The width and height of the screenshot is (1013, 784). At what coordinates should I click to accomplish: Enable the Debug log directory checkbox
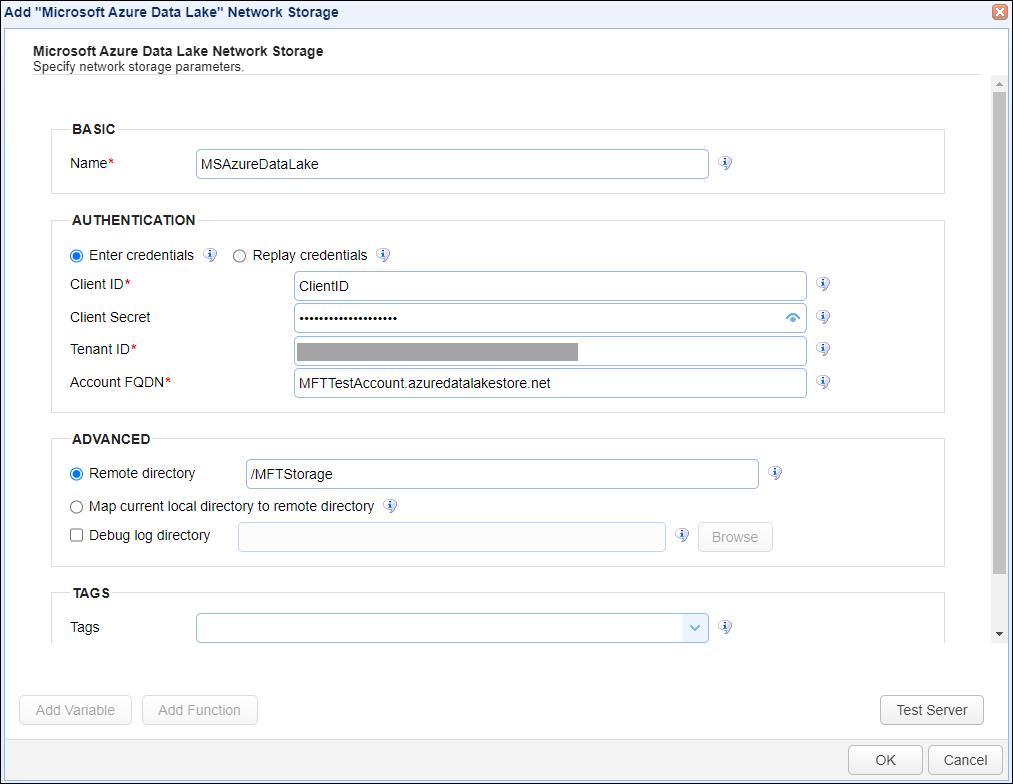coord(76,535)
